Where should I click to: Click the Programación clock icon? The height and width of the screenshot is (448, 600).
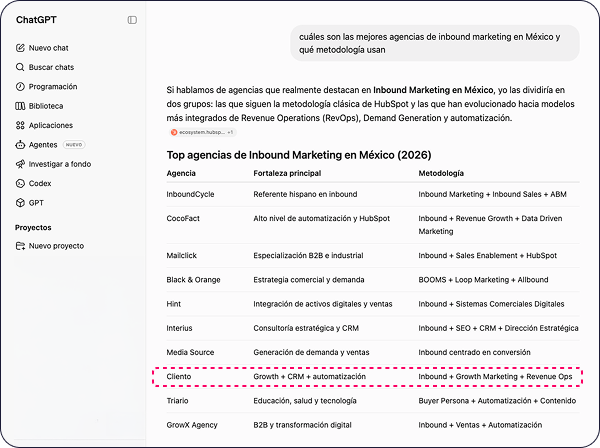click(20, 86)
